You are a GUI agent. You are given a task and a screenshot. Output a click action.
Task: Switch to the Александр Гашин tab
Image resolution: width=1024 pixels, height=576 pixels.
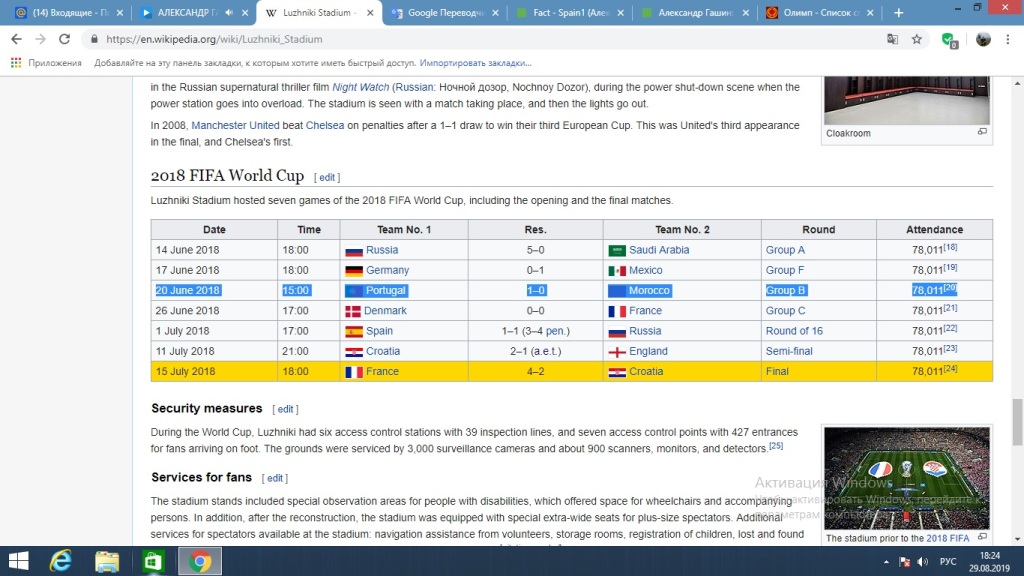(694, 12)
